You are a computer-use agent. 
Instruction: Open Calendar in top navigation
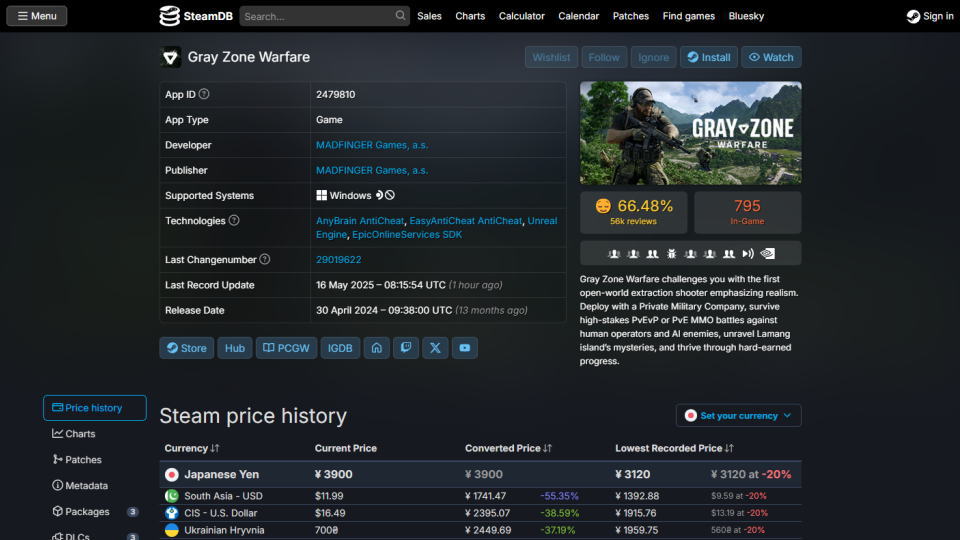(579, 16)
